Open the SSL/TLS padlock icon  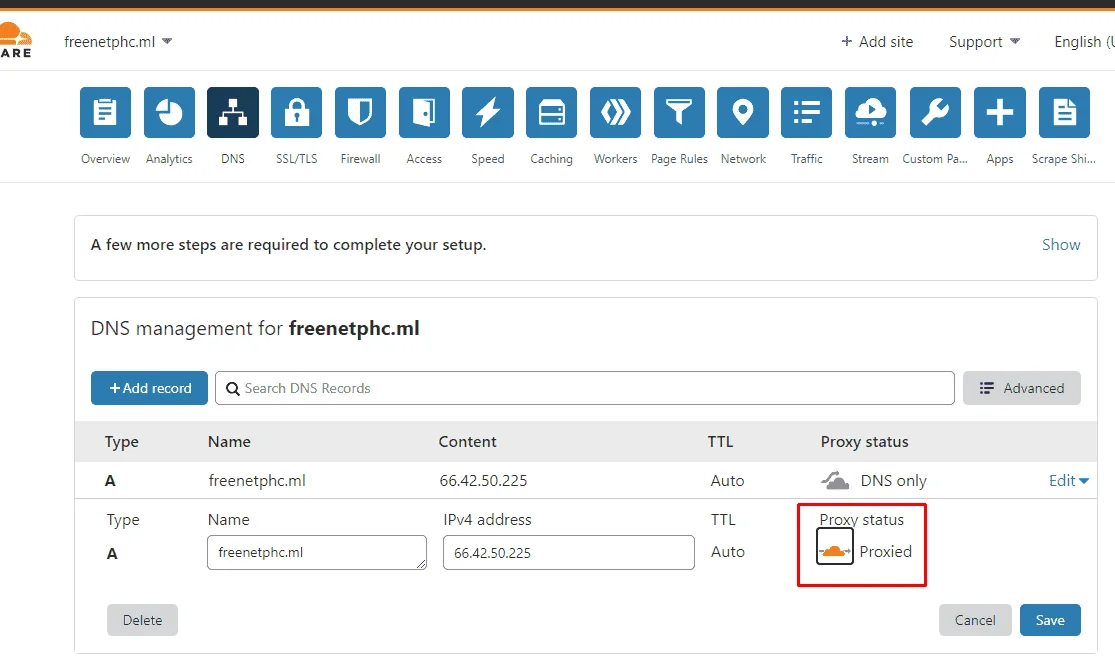pyautogui.click(x=297, y=112)
